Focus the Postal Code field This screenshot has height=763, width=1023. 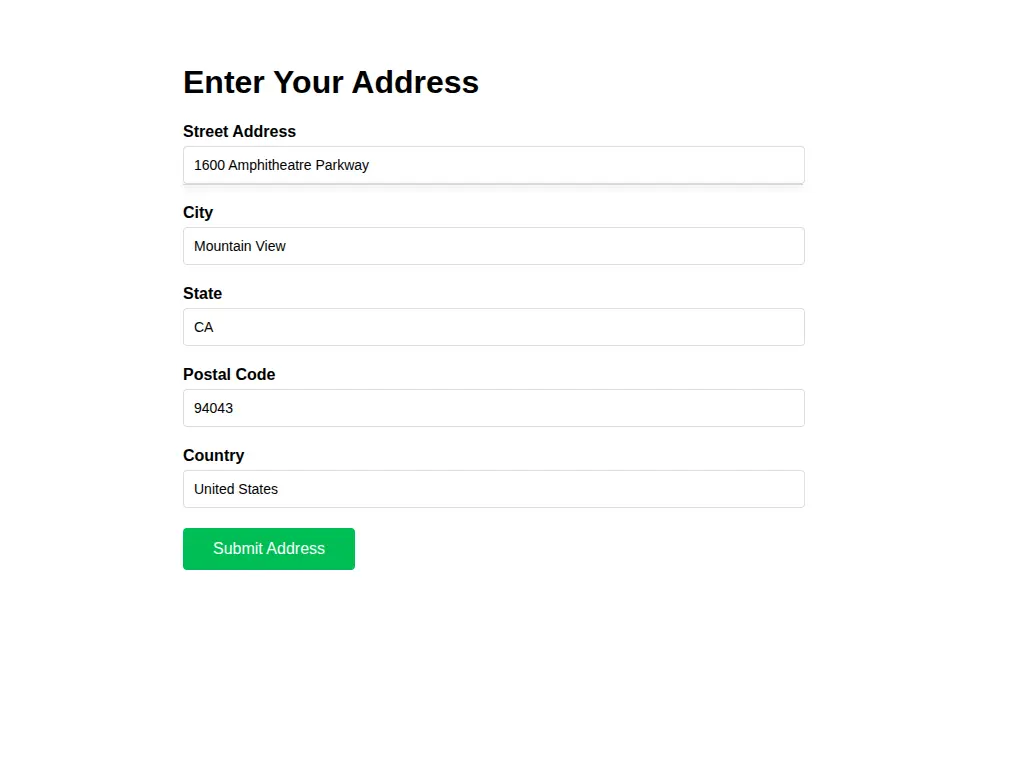[493, 408]
